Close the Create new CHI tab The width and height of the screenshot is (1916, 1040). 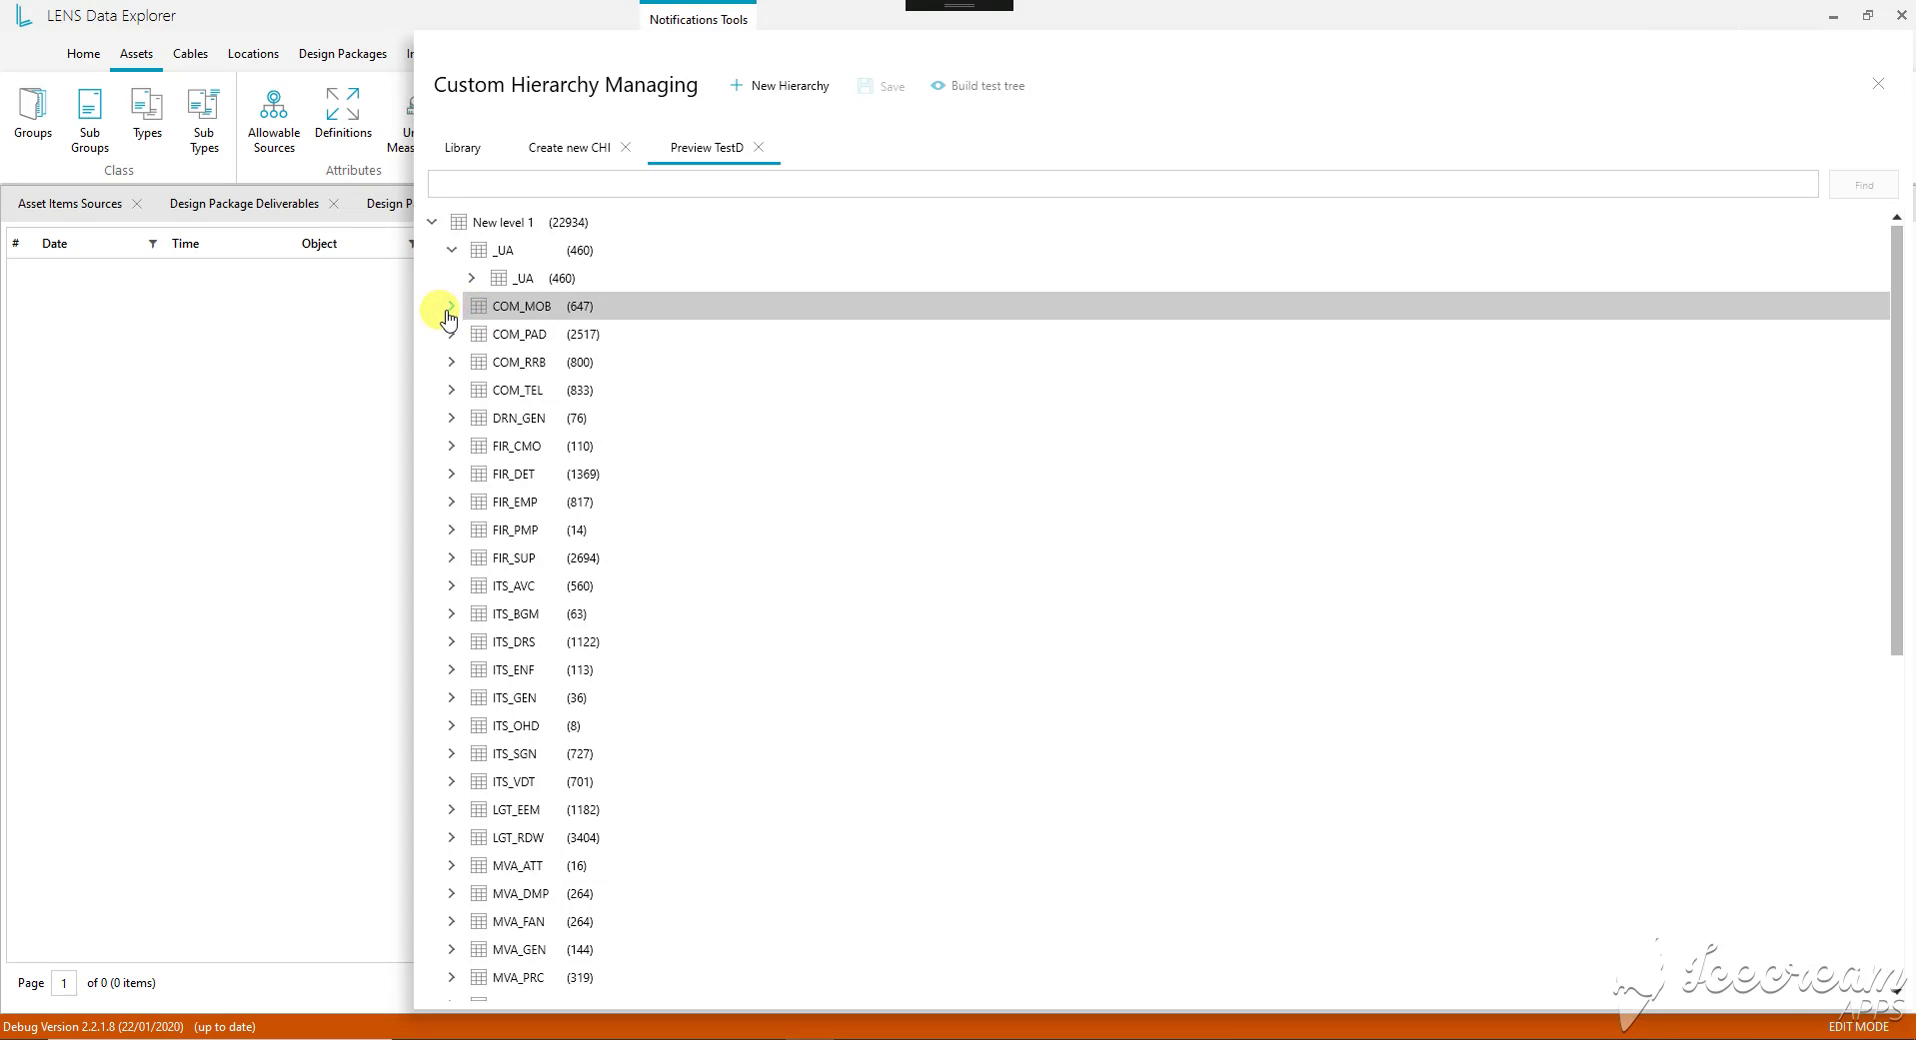(x=626, y=147)
